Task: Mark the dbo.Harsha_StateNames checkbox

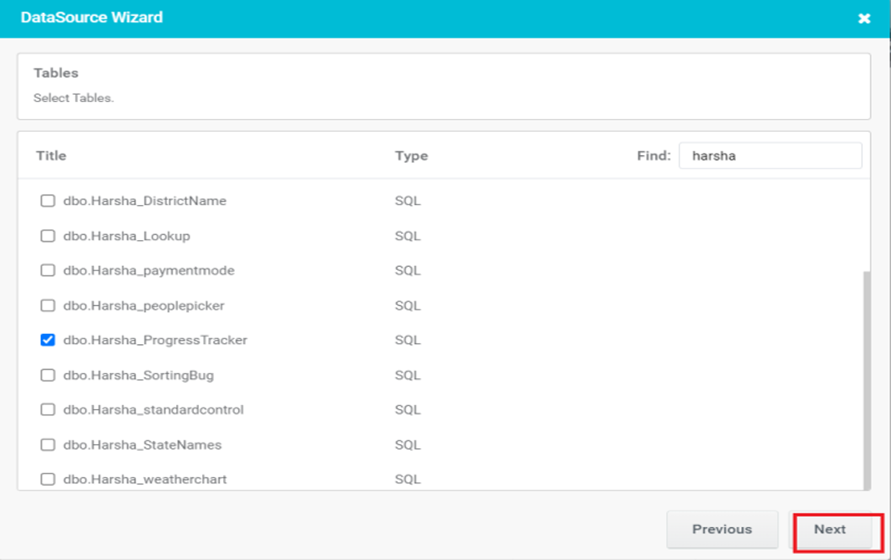Action: [47, 445]
